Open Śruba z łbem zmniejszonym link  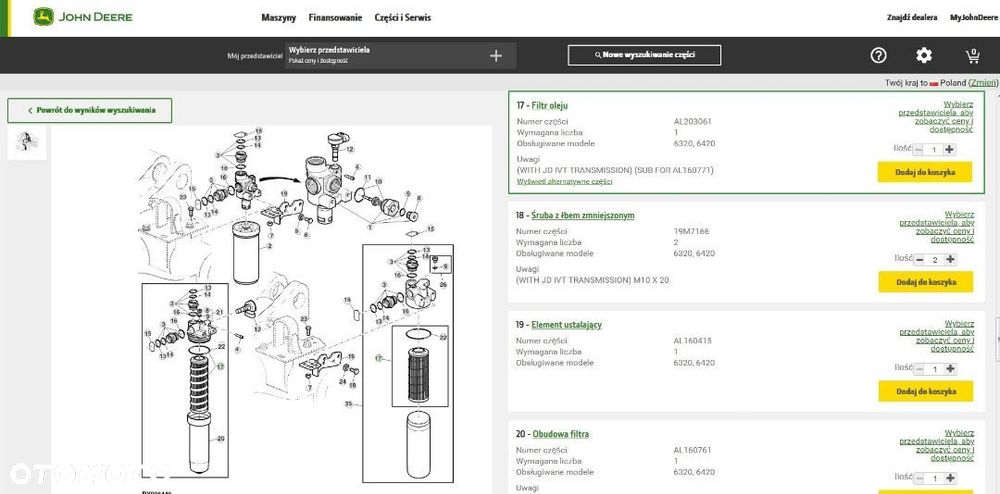(x=583, y=215)
